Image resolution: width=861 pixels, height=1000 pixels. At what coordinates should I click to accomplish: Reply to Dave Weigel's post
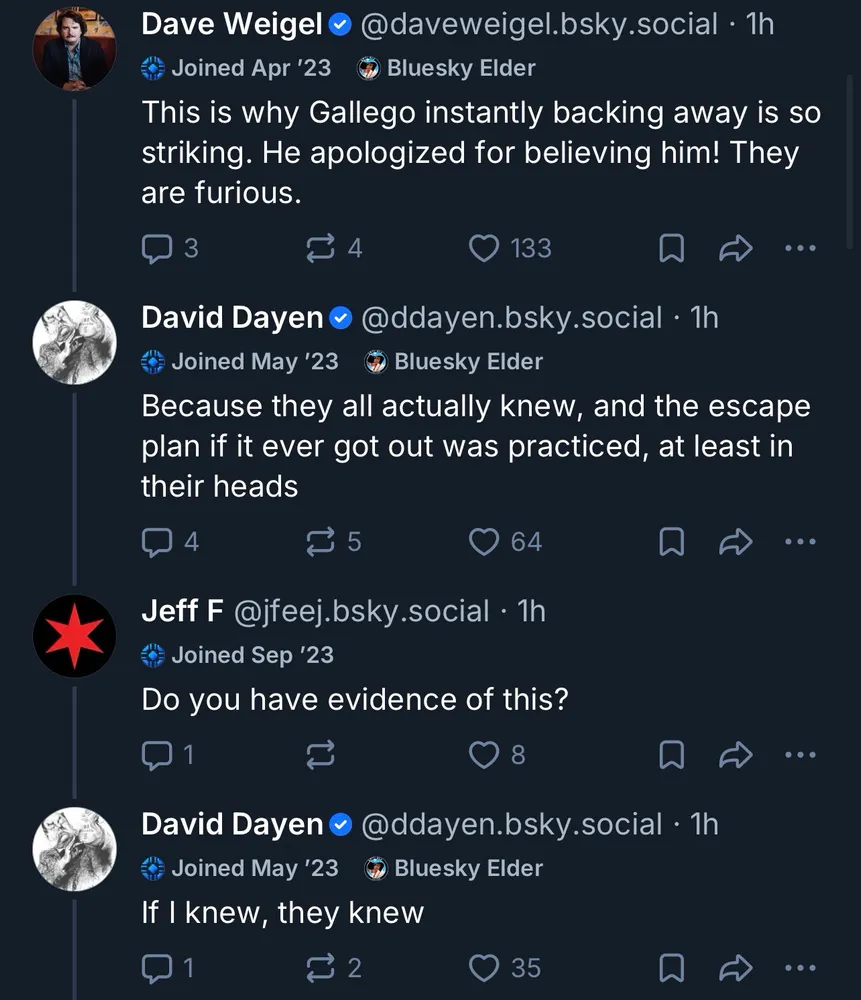coord(157,248)
